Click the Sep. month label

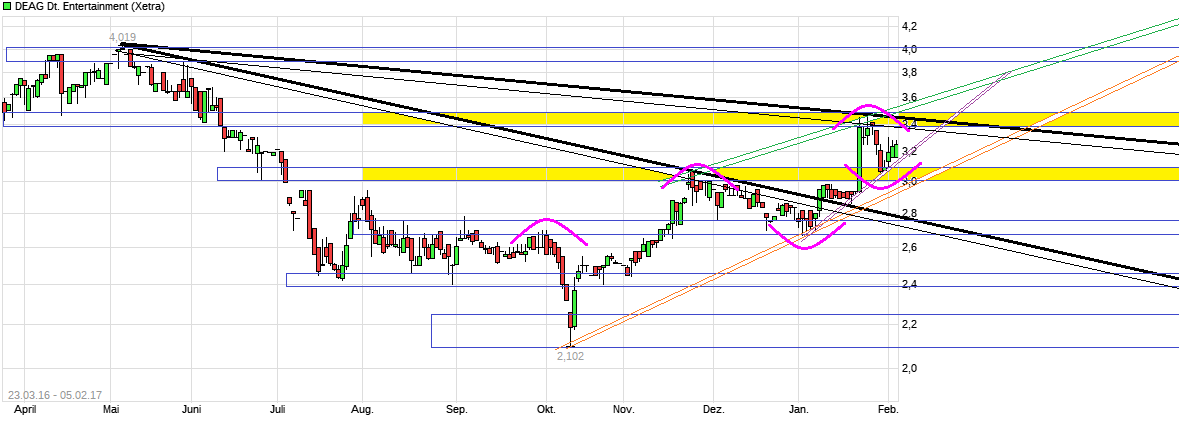(x=456, y=410)
